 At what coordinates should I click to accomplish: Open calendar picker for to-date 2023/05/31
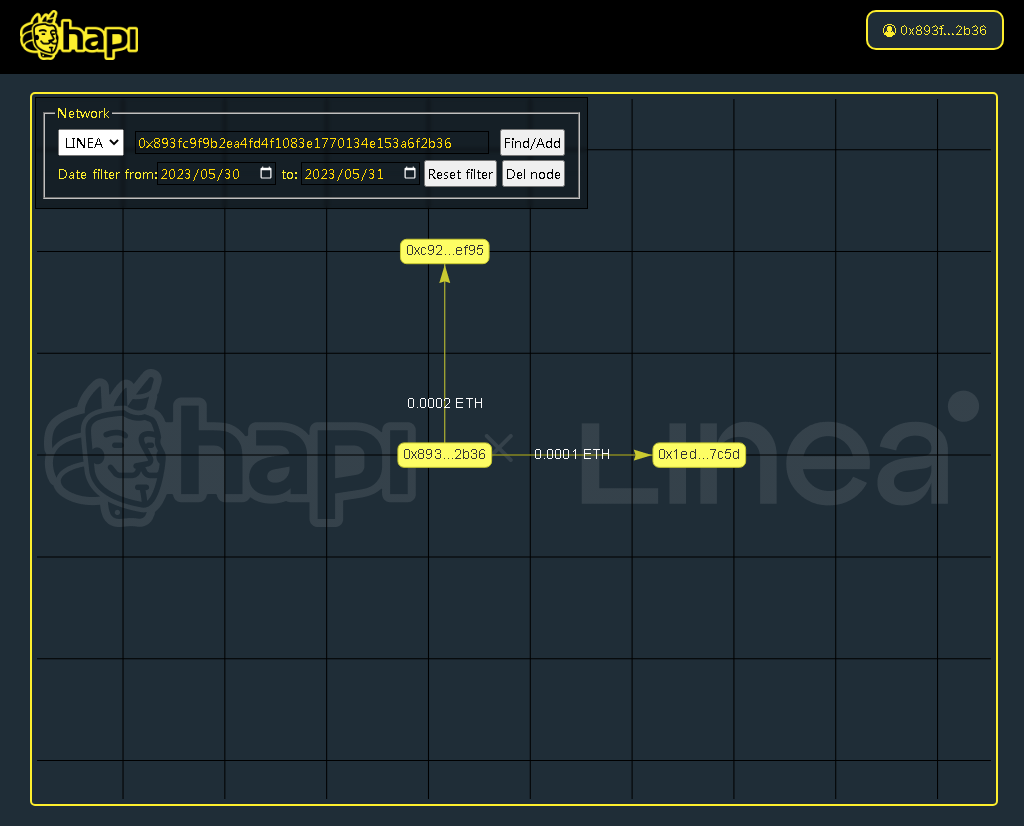[x=409, y=173]
